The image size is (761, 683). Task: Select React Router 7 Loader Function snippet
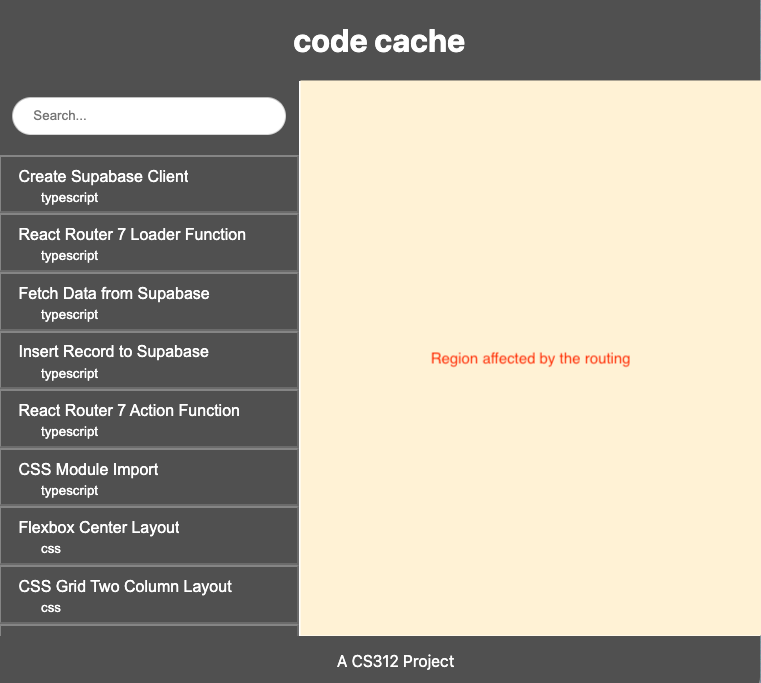pyautogui.click(x=132, y=235)
